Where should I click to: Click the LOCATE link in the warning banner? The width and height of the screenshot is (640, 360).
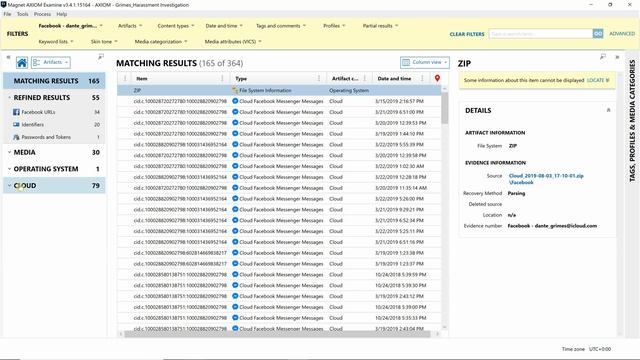(x=598, y=80)
